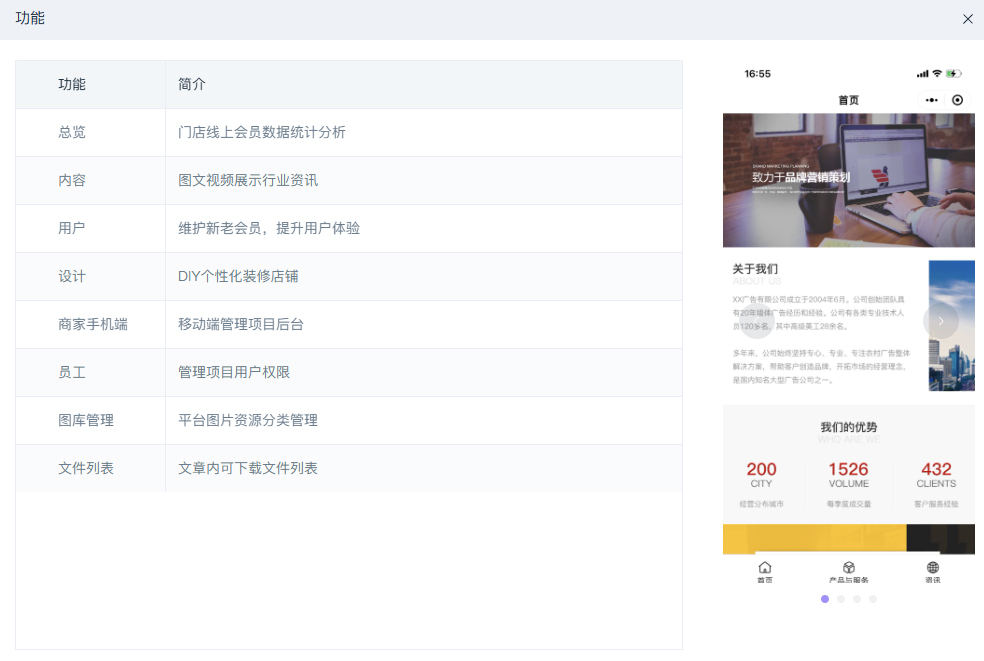Select the second carousel dot
Screen dimensions: 984x661
[x=841, y=599]
